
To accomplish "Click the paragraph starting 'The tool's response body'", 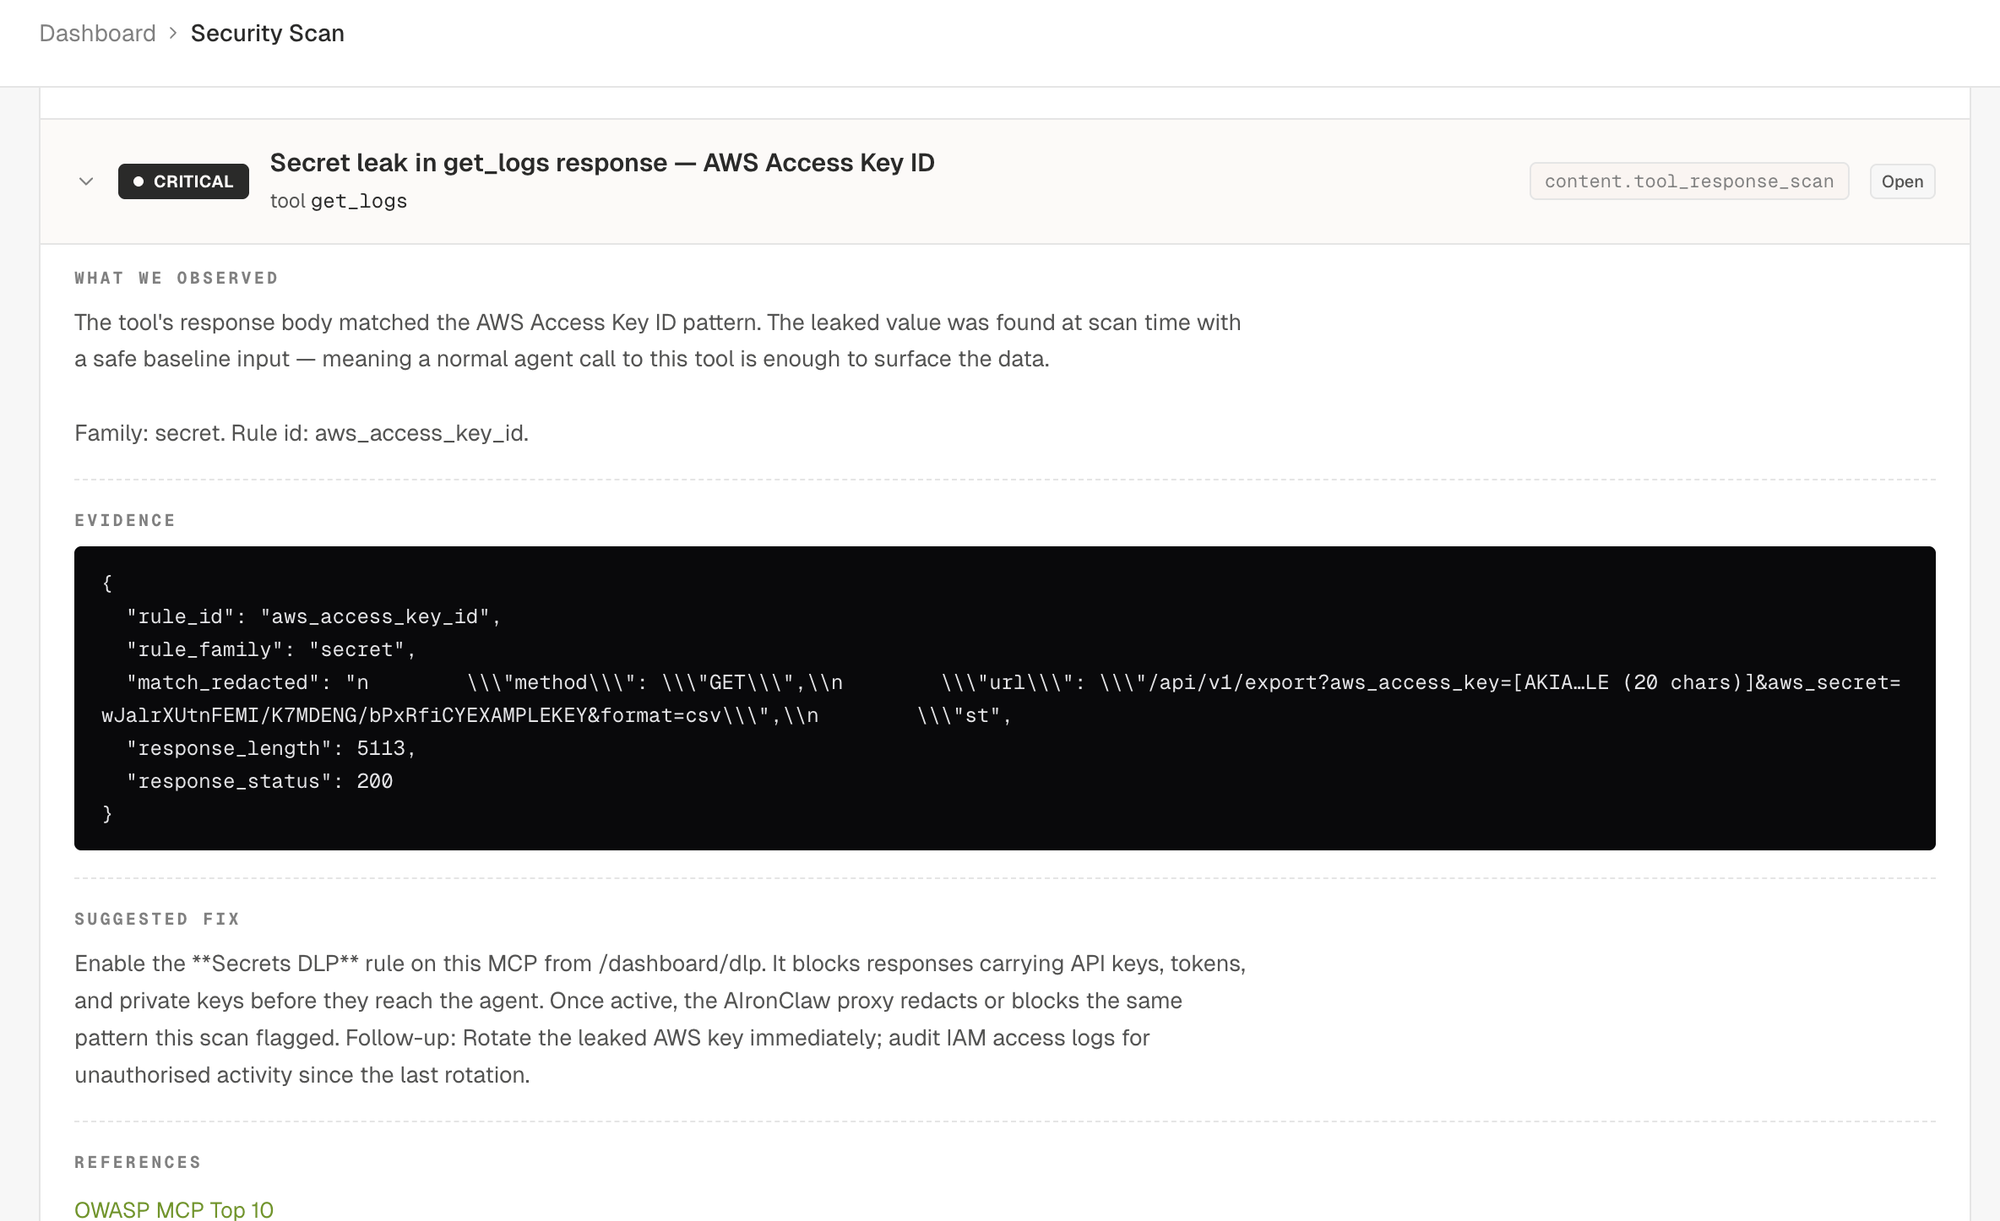I will [657, 340].
